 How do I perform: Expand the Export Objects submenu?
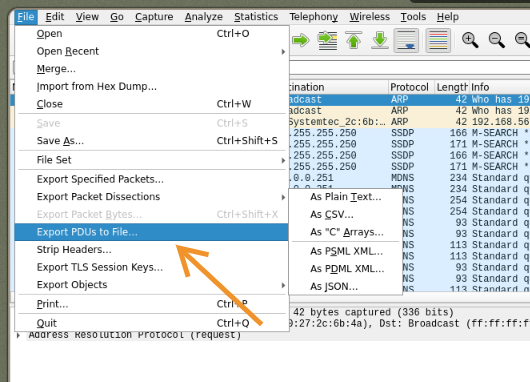point(152,285)
